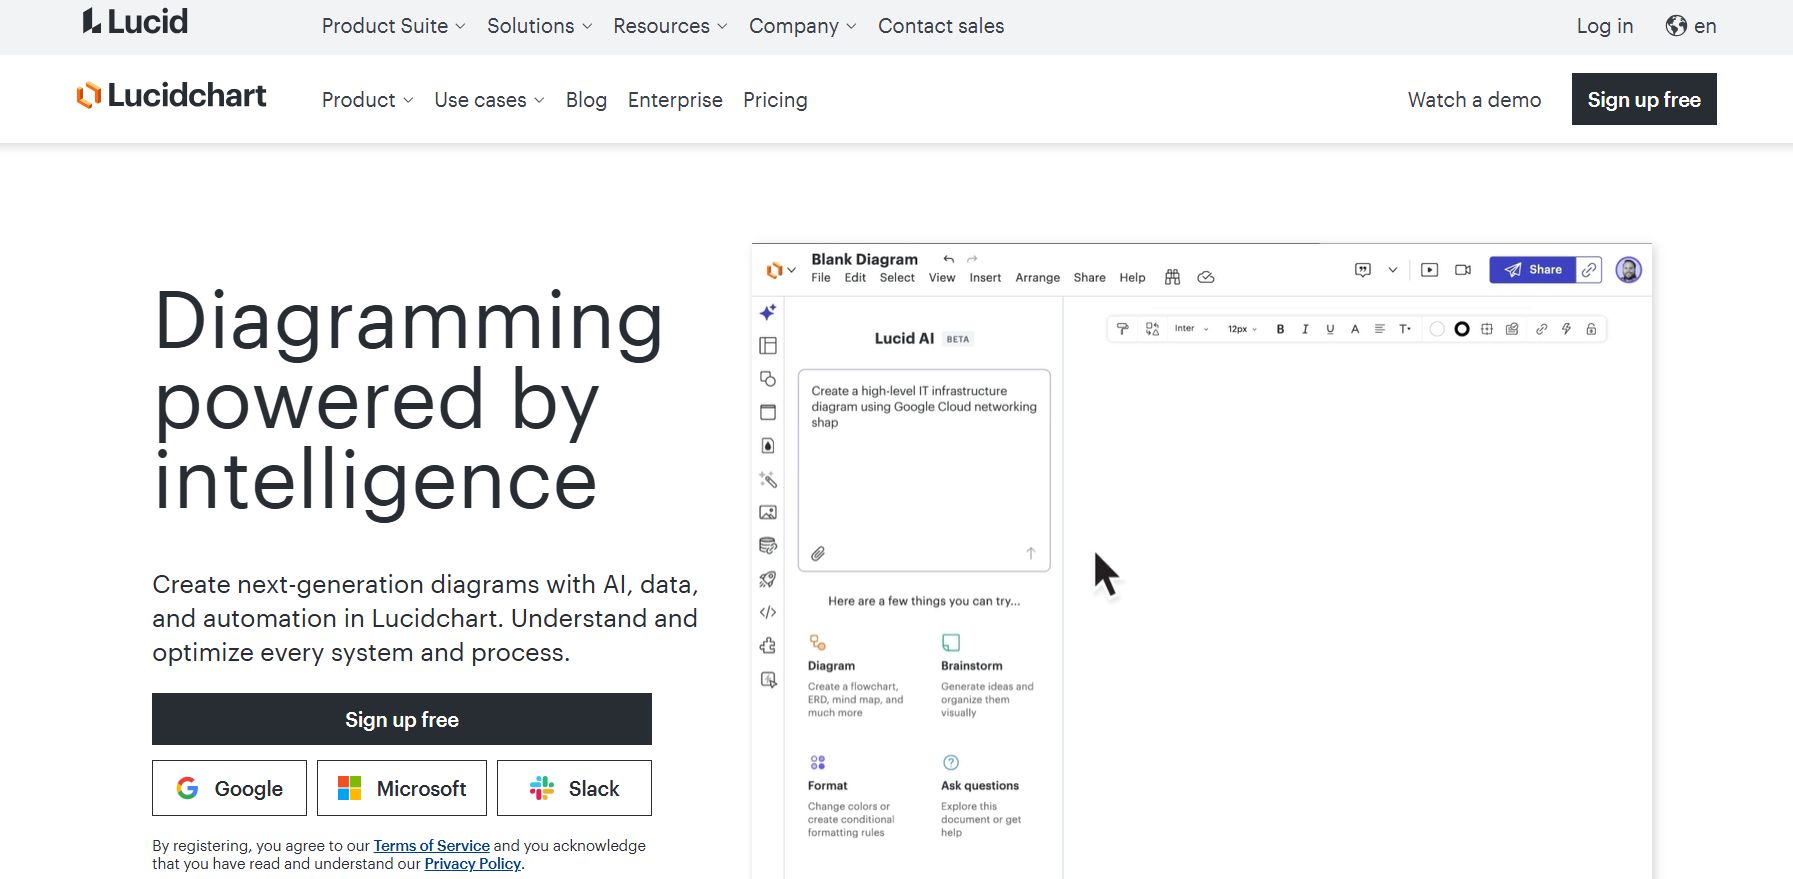Copy share link chain icon
The height and width of the screenshot is (879, 1793).
pyautogui.click(x=1589, y=270)
